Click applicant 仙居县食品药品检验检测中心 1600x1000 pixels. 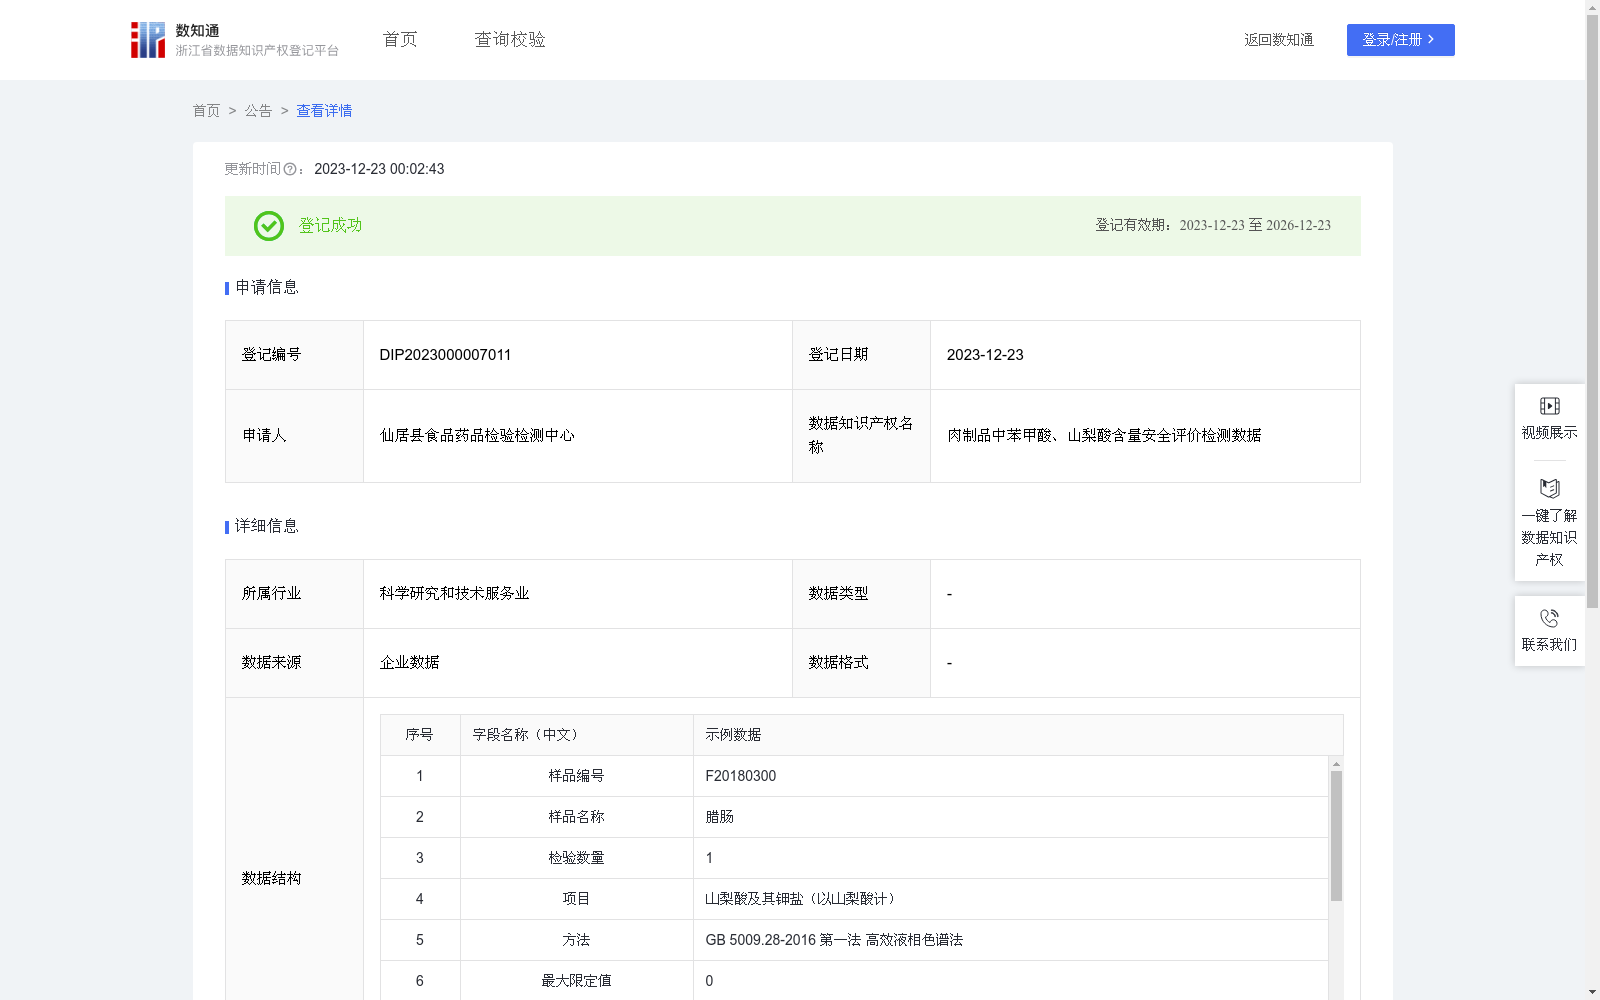(x=477, y=436)
